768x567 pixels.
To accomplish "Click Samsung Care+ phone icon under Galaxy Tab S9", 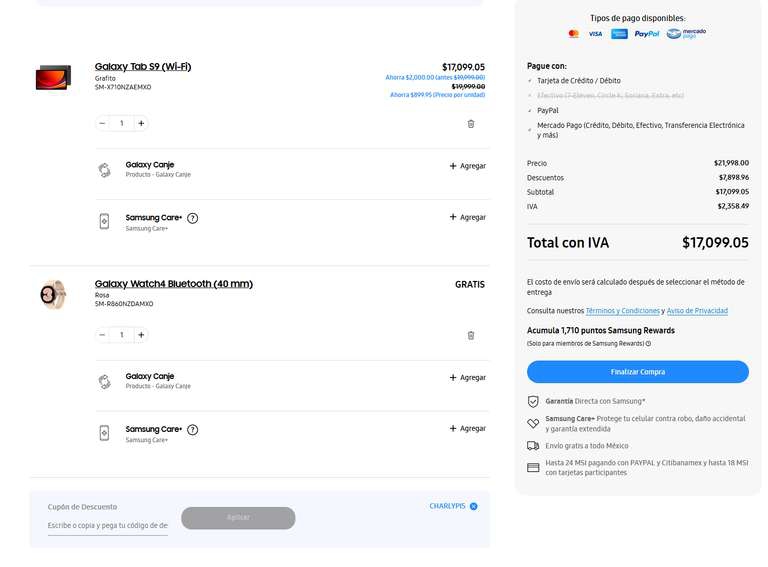I will tap(104, 221).
